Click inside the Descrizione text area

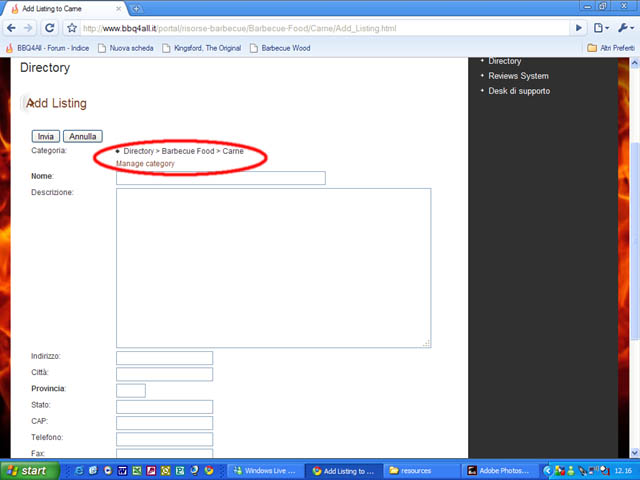(x=273, y=268)
